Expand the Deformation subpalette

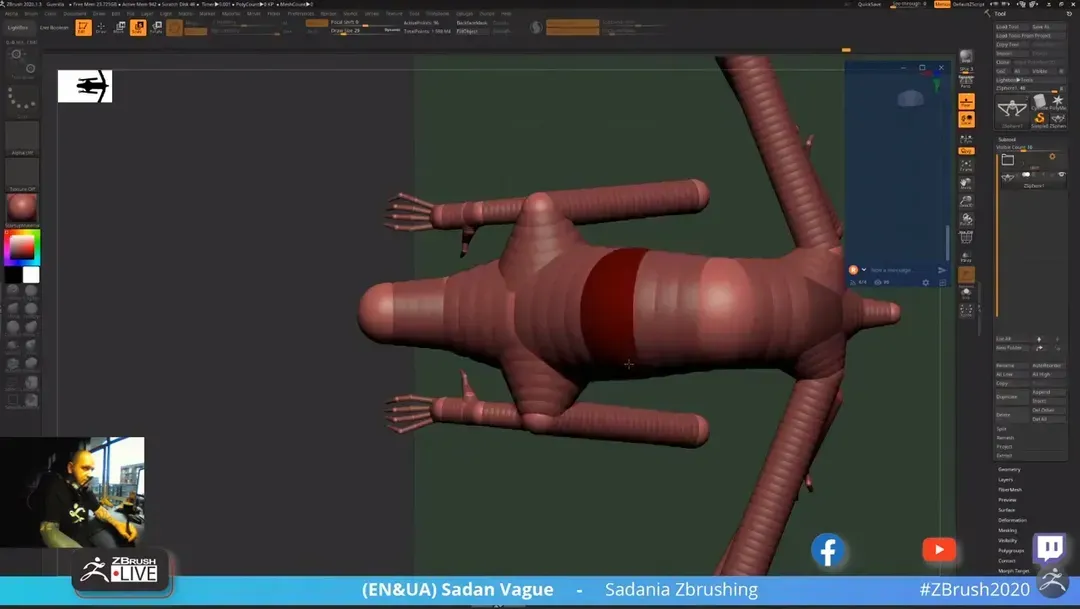coord(1011,520)
